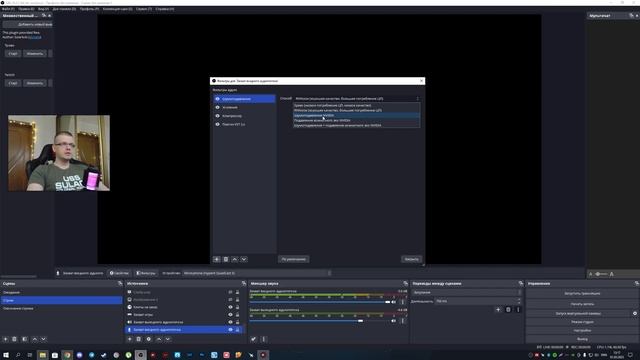This screenshot has height=360, width=640.
Task: Move selected filter down in filters dialog
Action: coord(244,259)
